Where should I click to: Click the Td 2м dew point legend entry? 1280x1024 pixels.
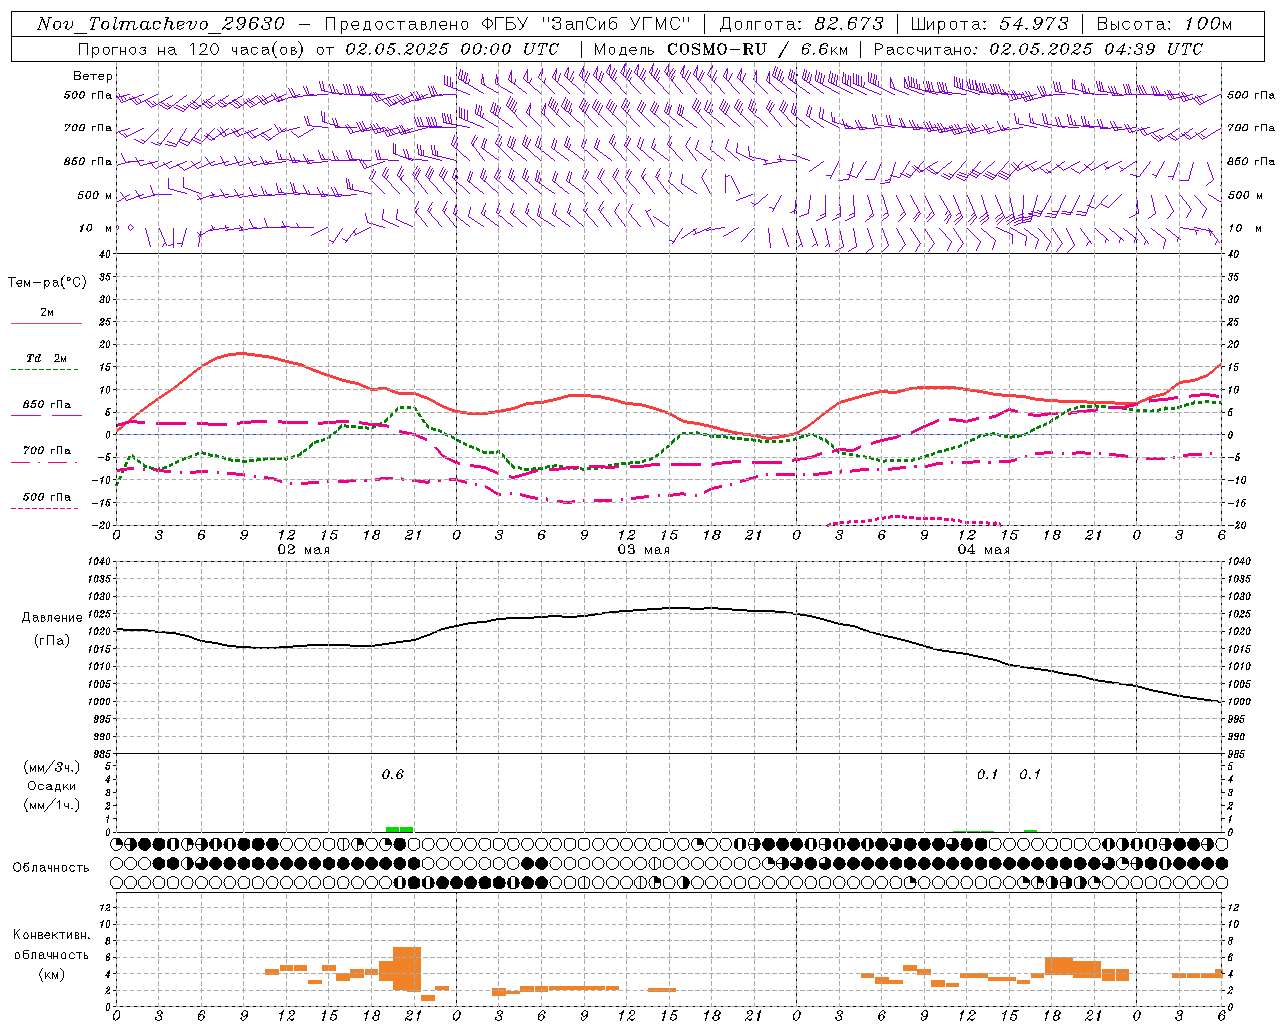[x=46, y=358]
